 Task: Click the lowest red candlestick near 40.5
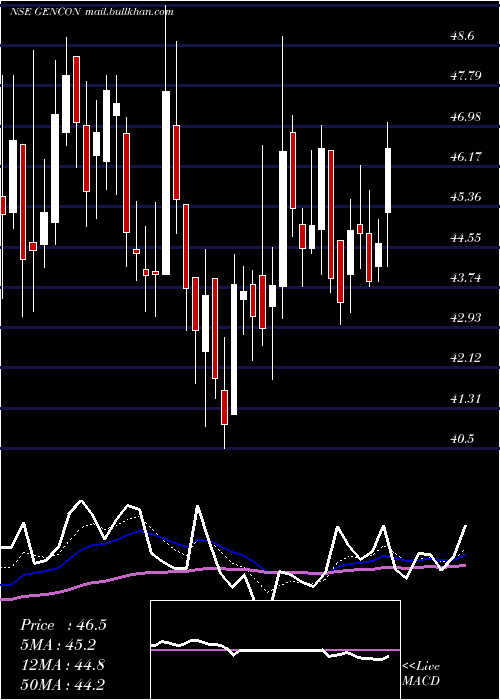click(224, 407)
